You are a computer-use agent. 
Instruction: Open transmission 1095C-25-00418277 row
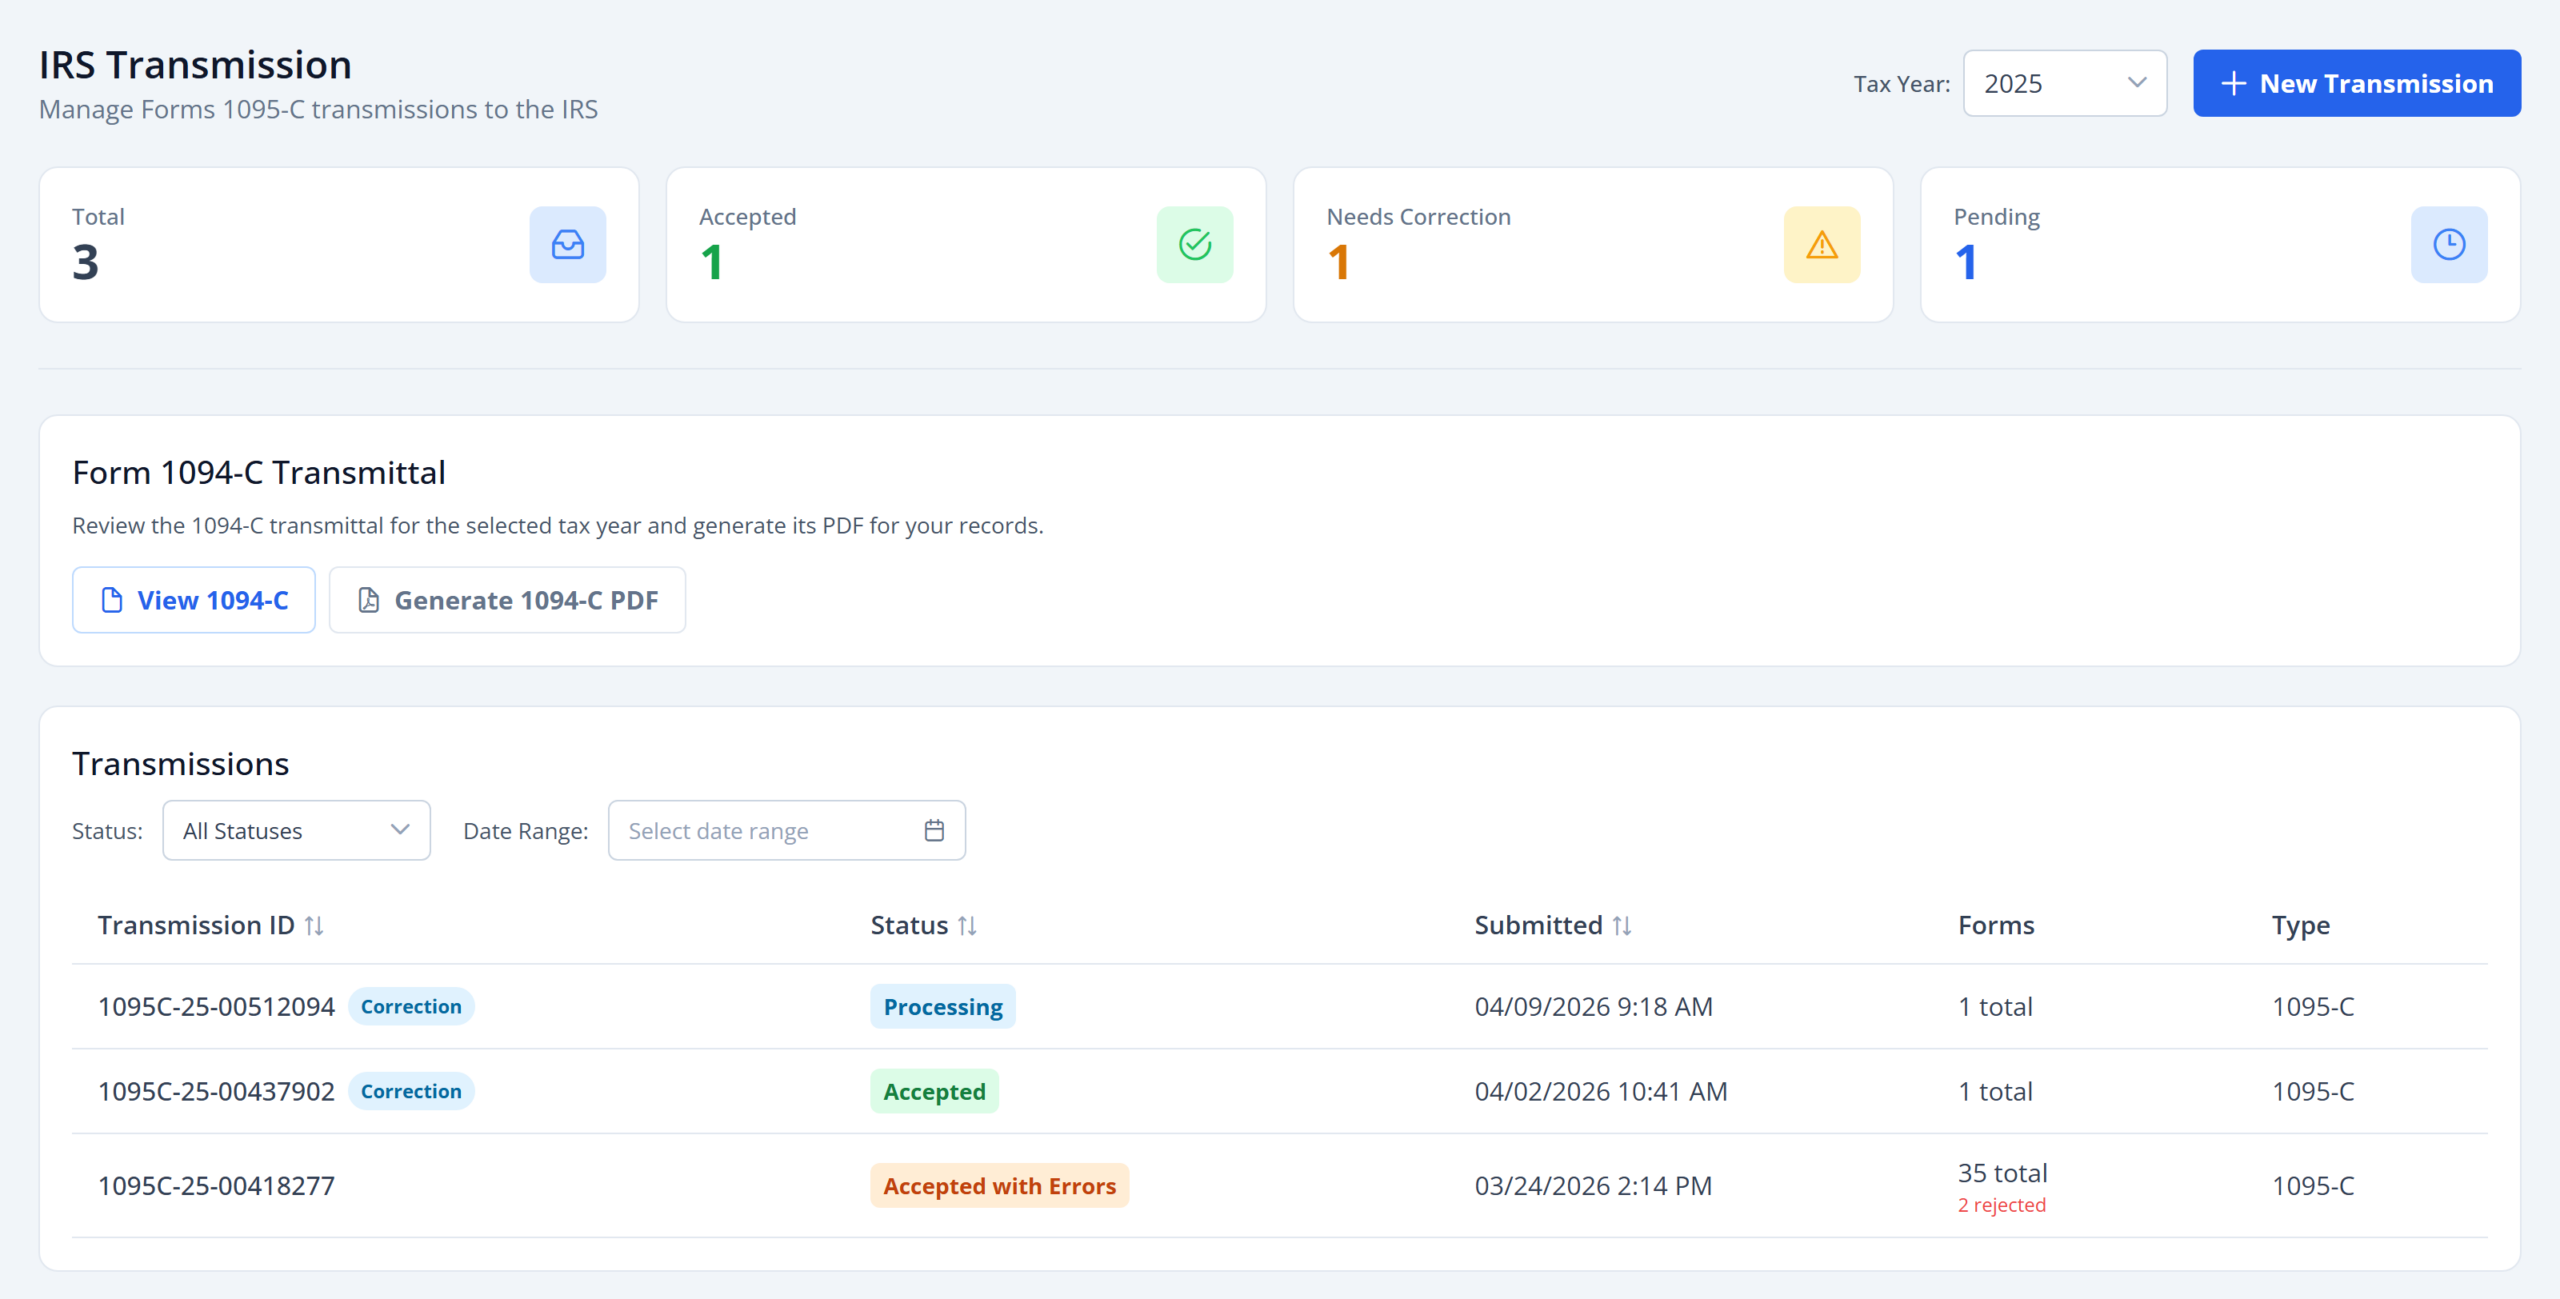click(x=1280, y=1186)
